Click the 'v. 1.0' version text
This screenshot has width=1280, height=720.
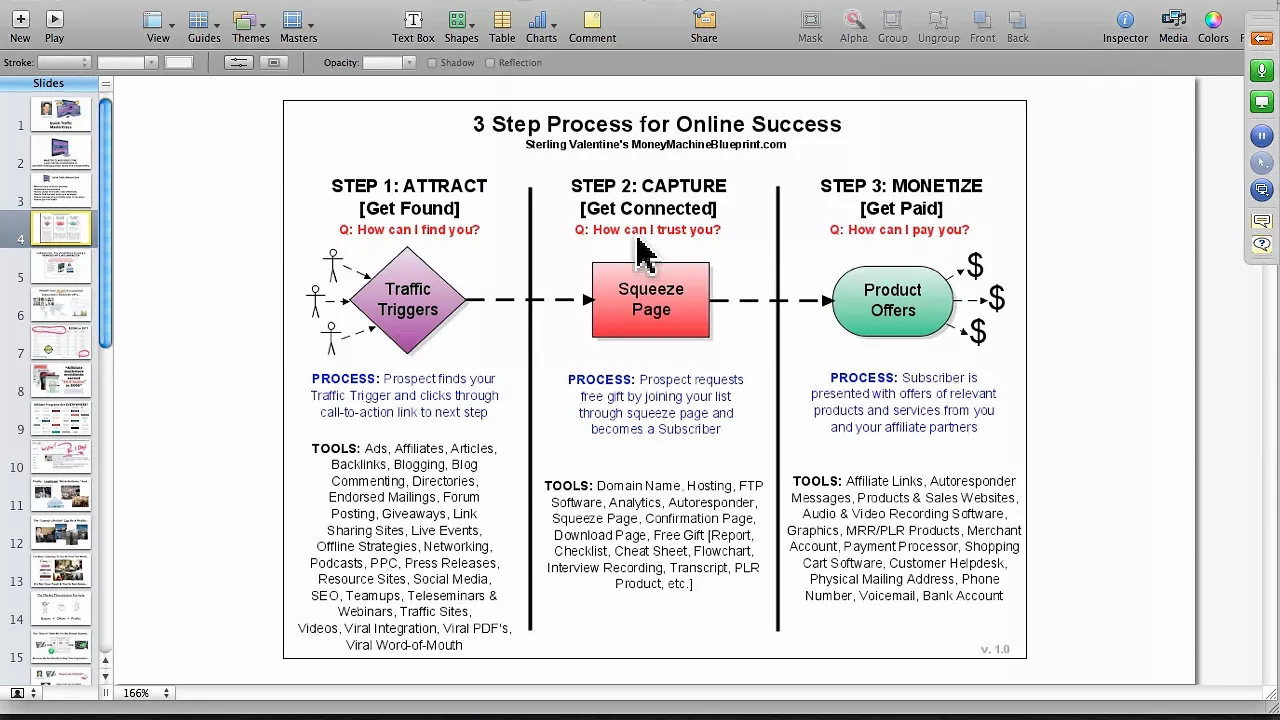click(x=995, y=649)
